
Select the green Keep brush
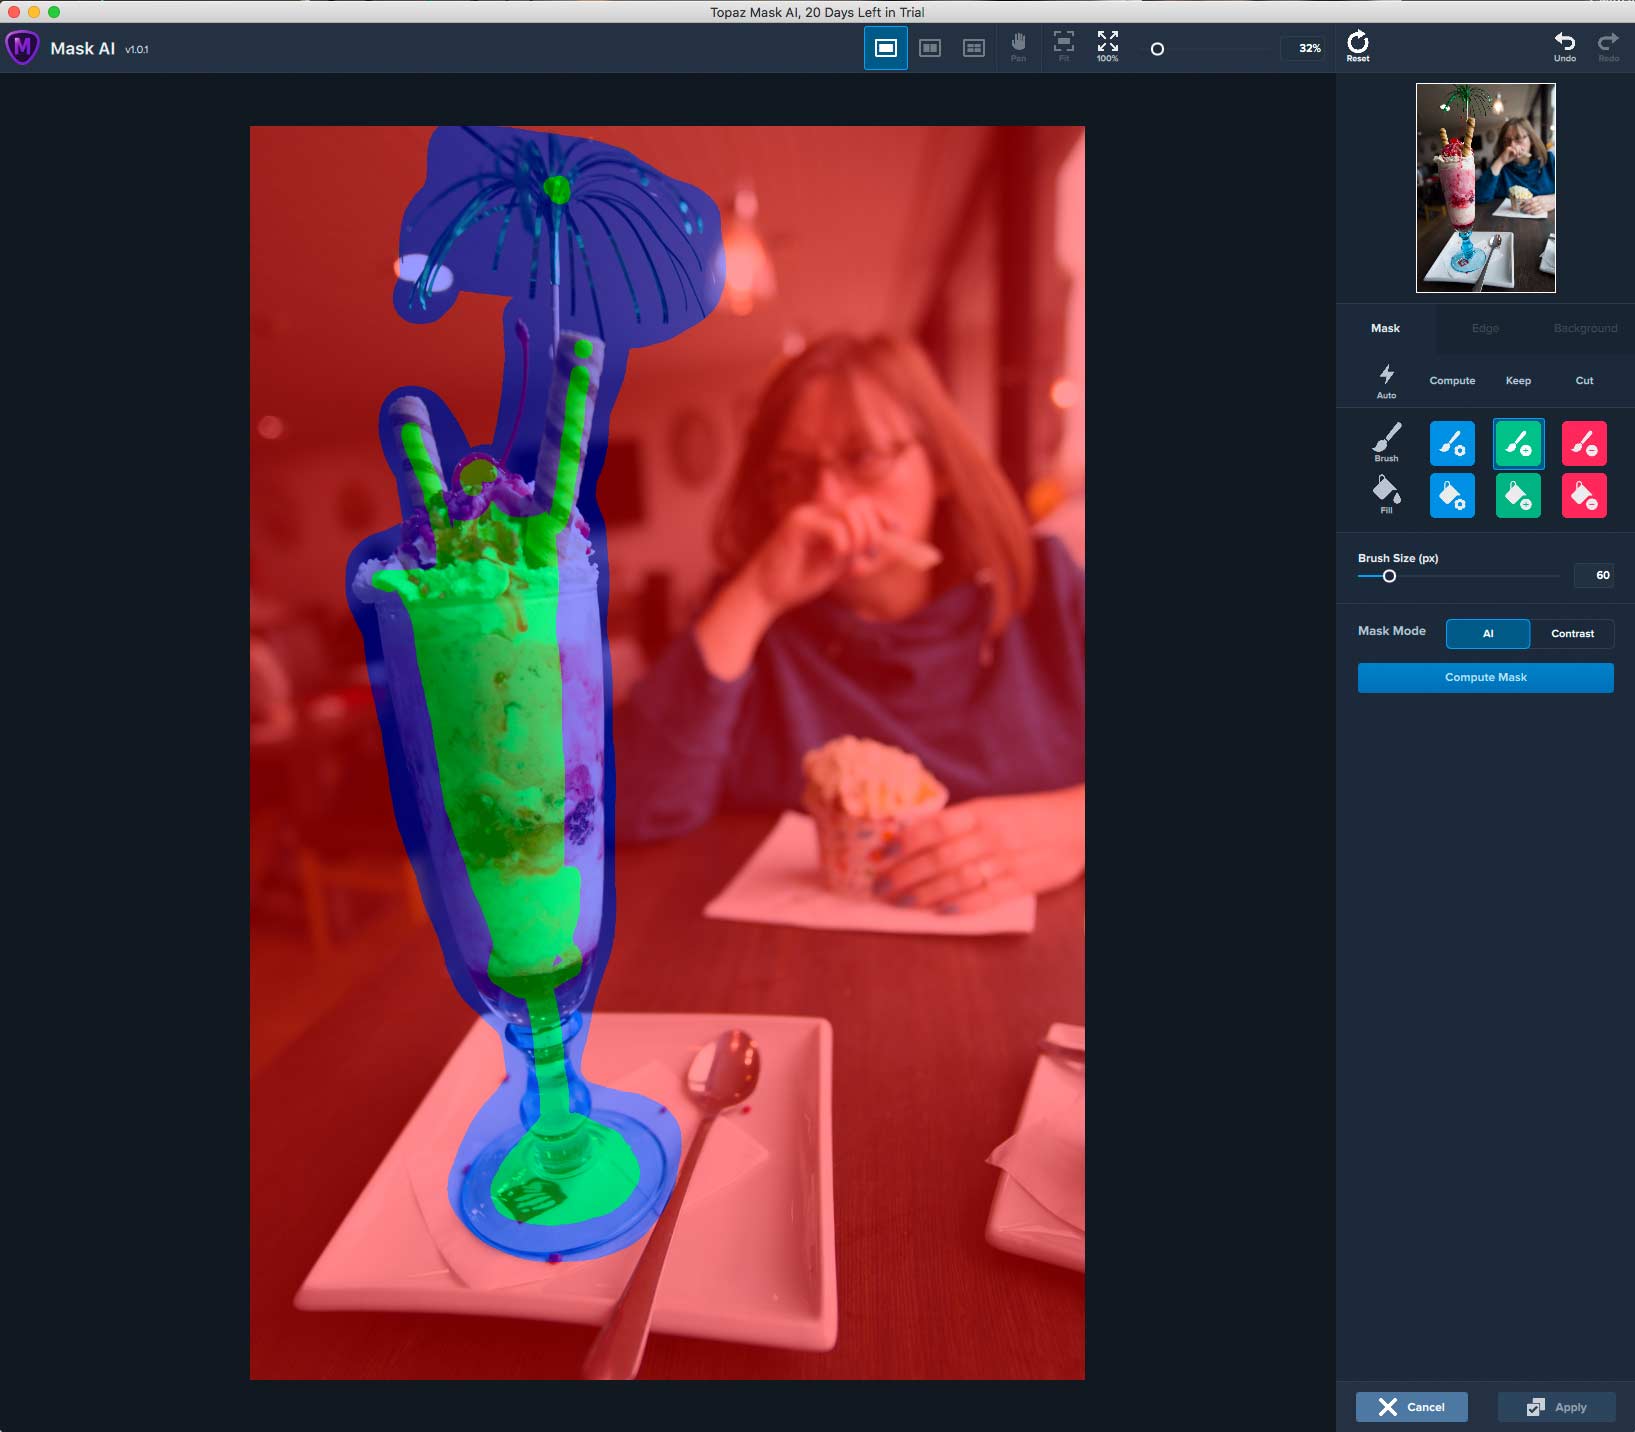[x=1518, y=443]
